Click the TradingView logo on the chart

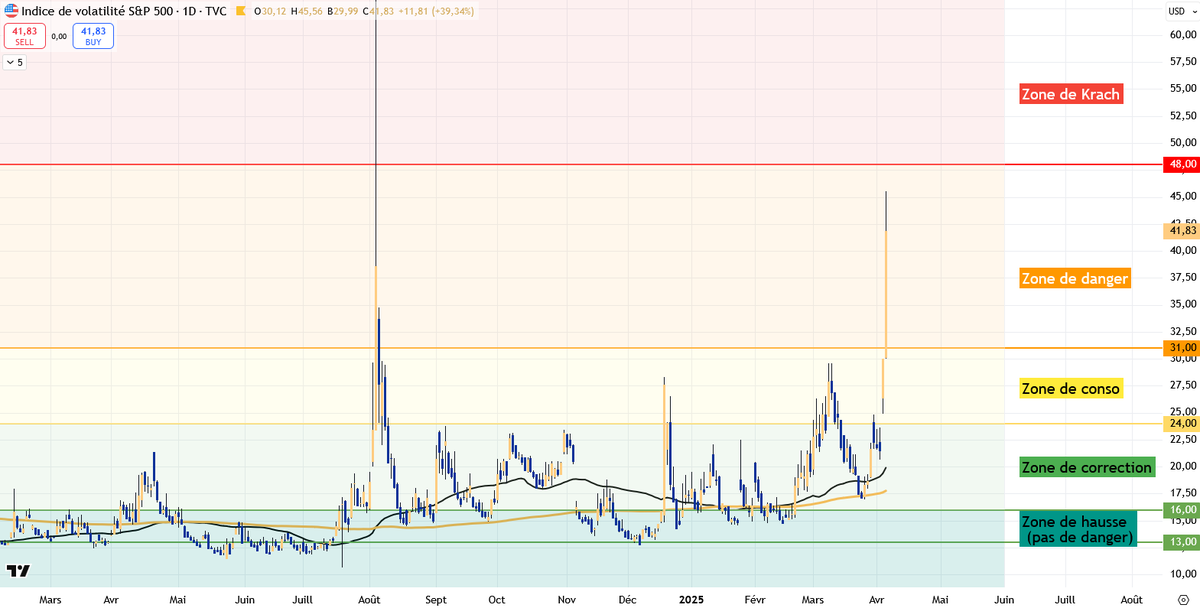[x=17, y=571]
